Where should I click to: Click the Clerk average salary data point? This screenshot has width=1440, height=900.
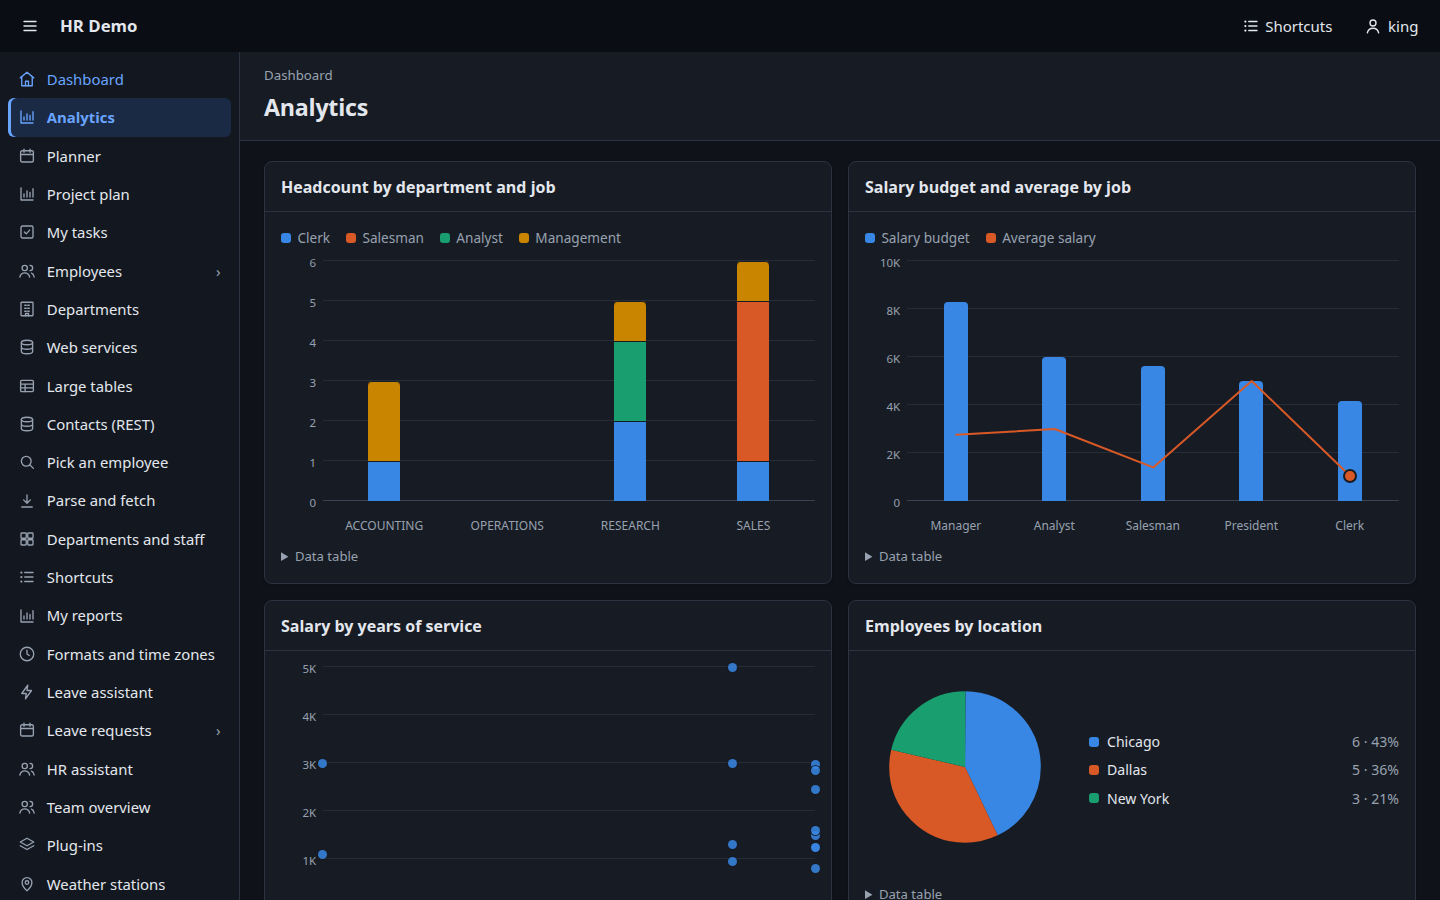tap(1350, 476)
